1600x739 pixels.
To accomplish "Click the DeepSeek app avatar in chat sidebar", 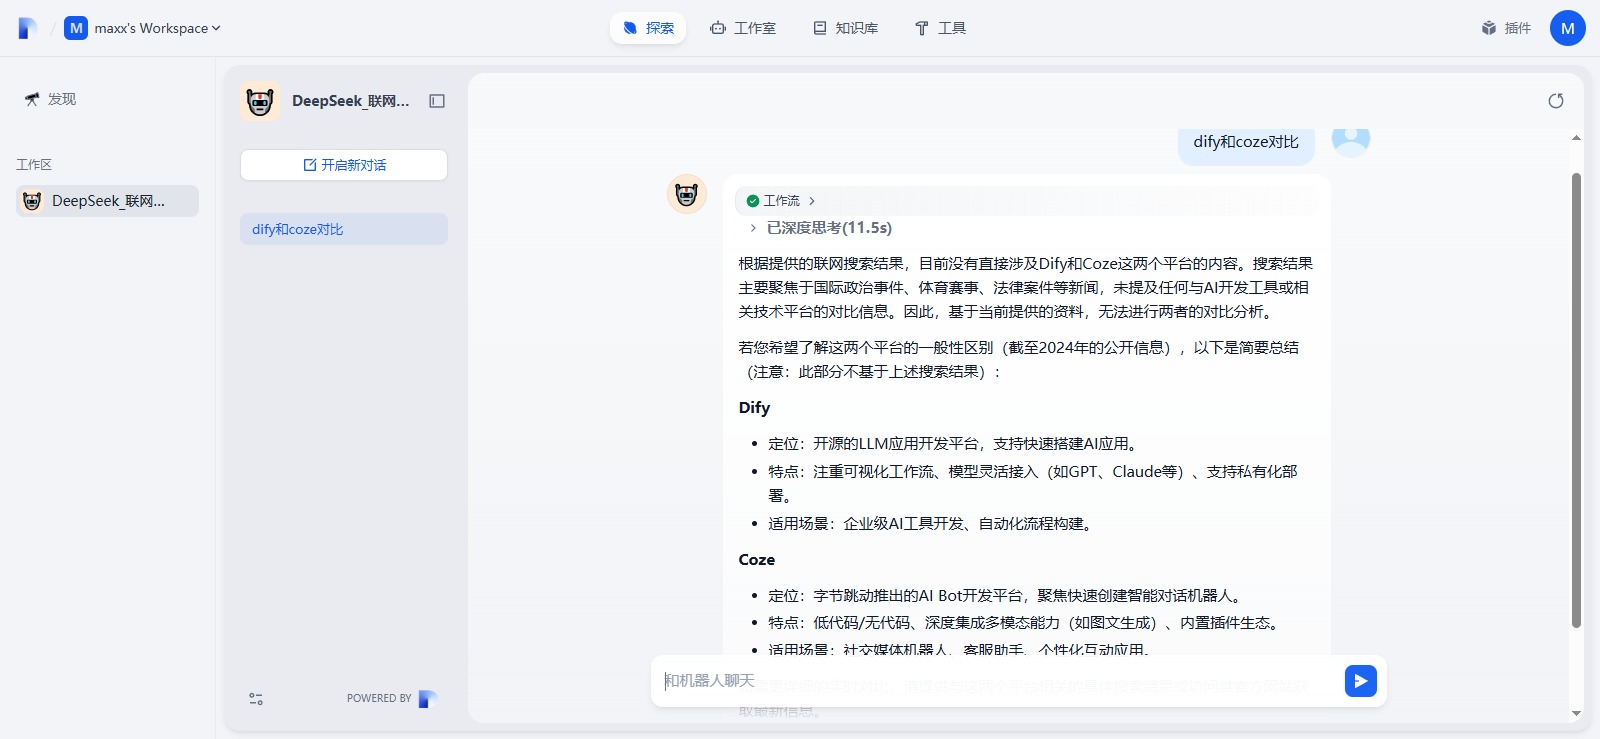I will [260, 101].
